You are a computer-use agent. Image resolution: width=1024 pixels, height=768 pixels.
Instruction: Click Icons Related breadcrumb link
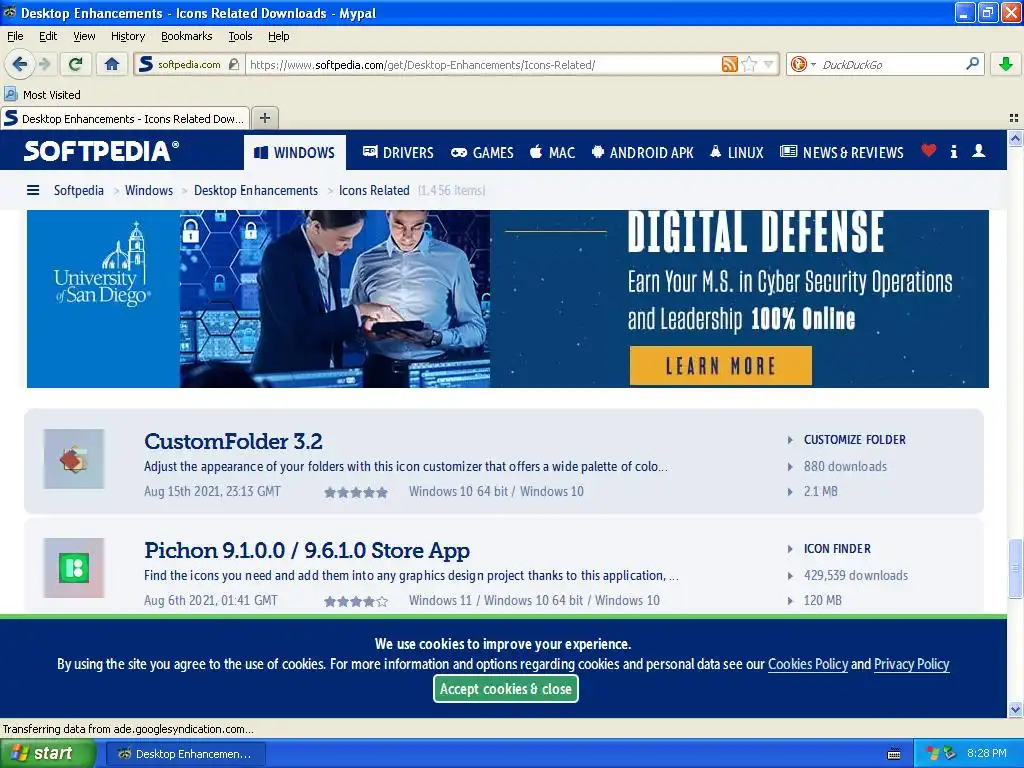pos(374,190)
